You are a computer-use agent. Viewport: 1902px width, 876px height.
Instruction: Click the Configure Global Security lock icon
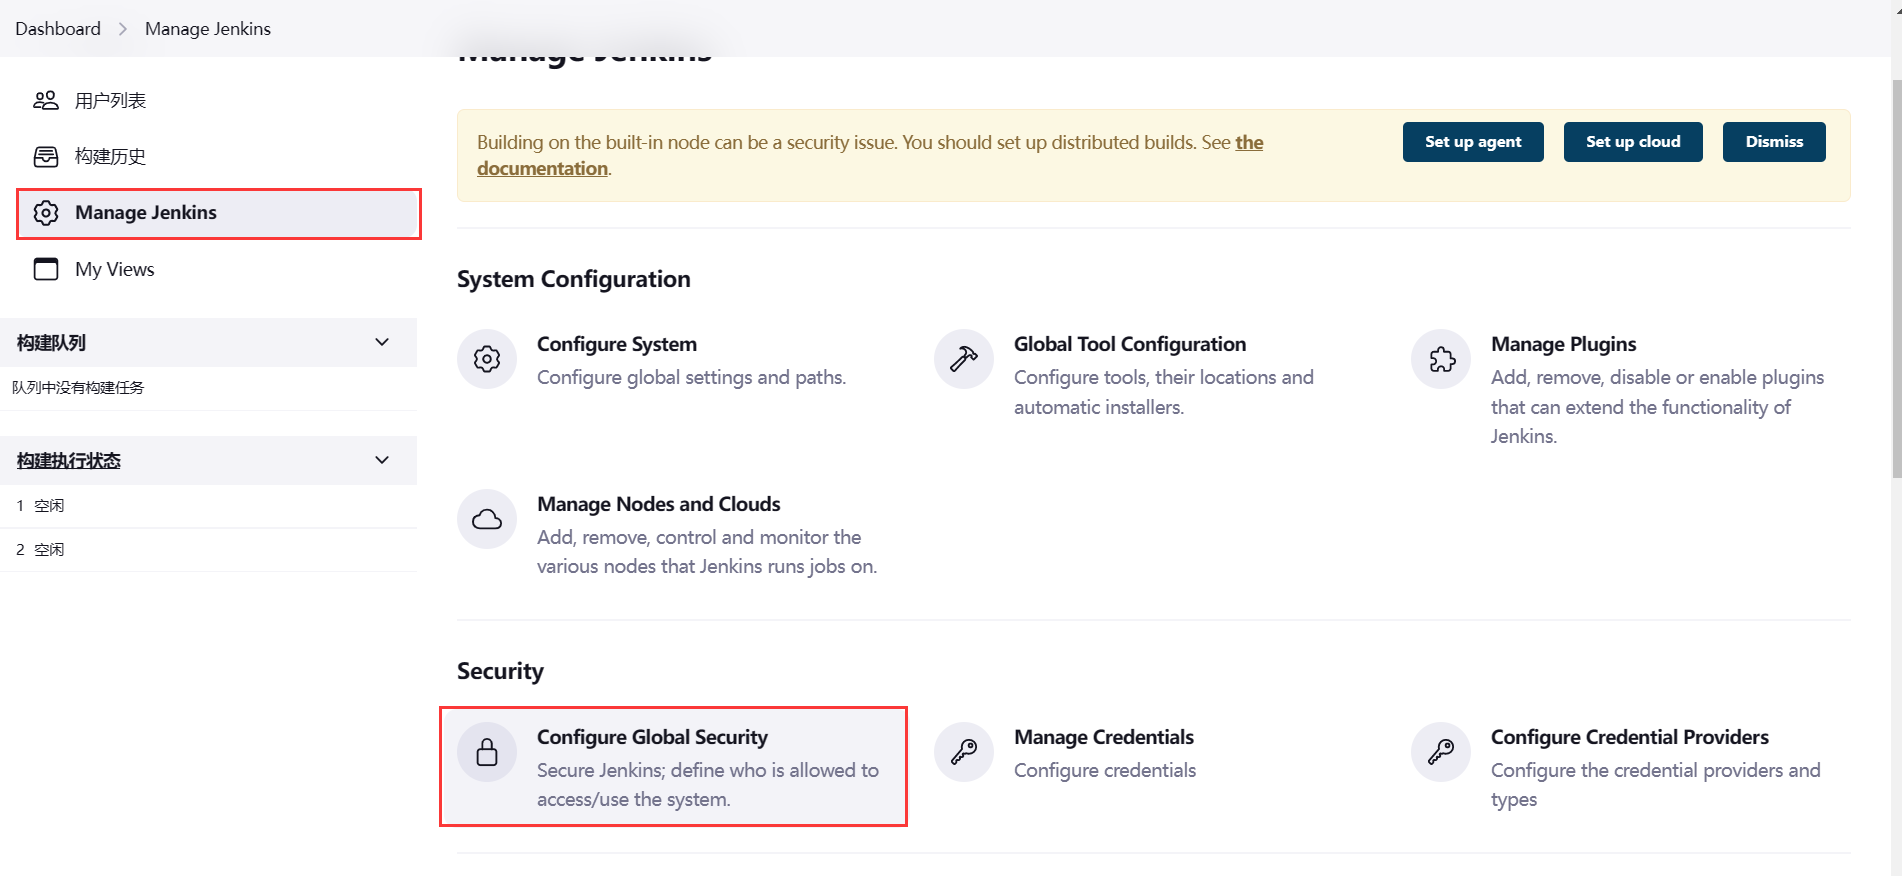487,752
